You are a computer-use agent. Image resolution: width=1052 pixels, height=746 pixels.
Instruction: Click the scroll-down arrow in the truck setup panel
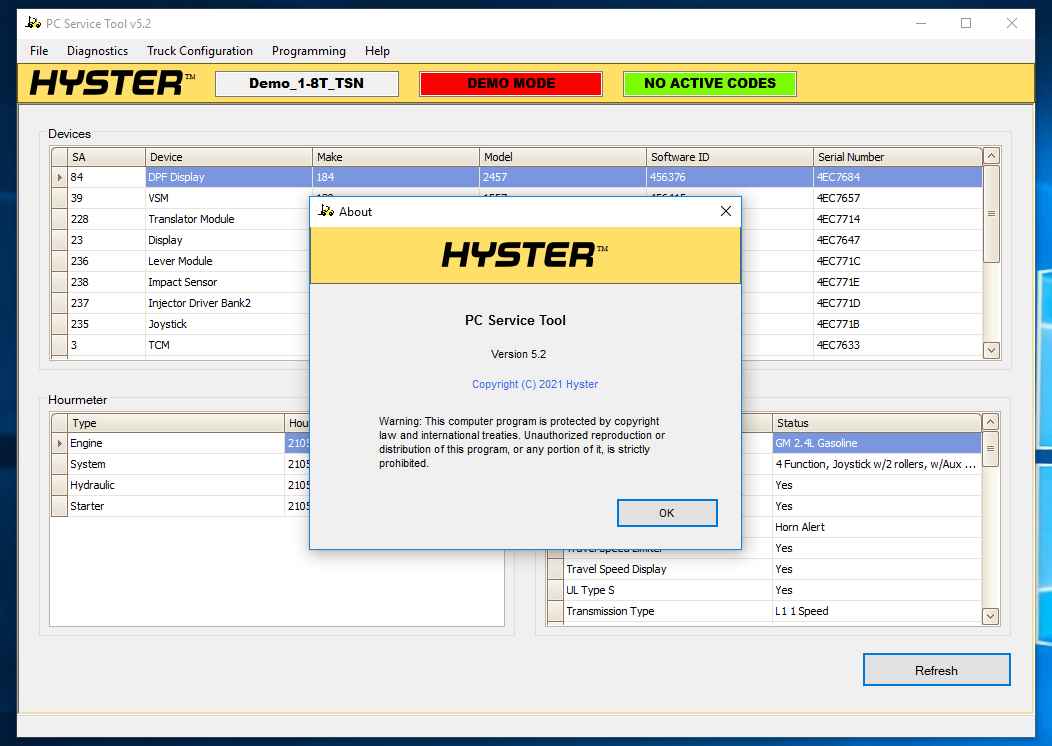point(990,616)
